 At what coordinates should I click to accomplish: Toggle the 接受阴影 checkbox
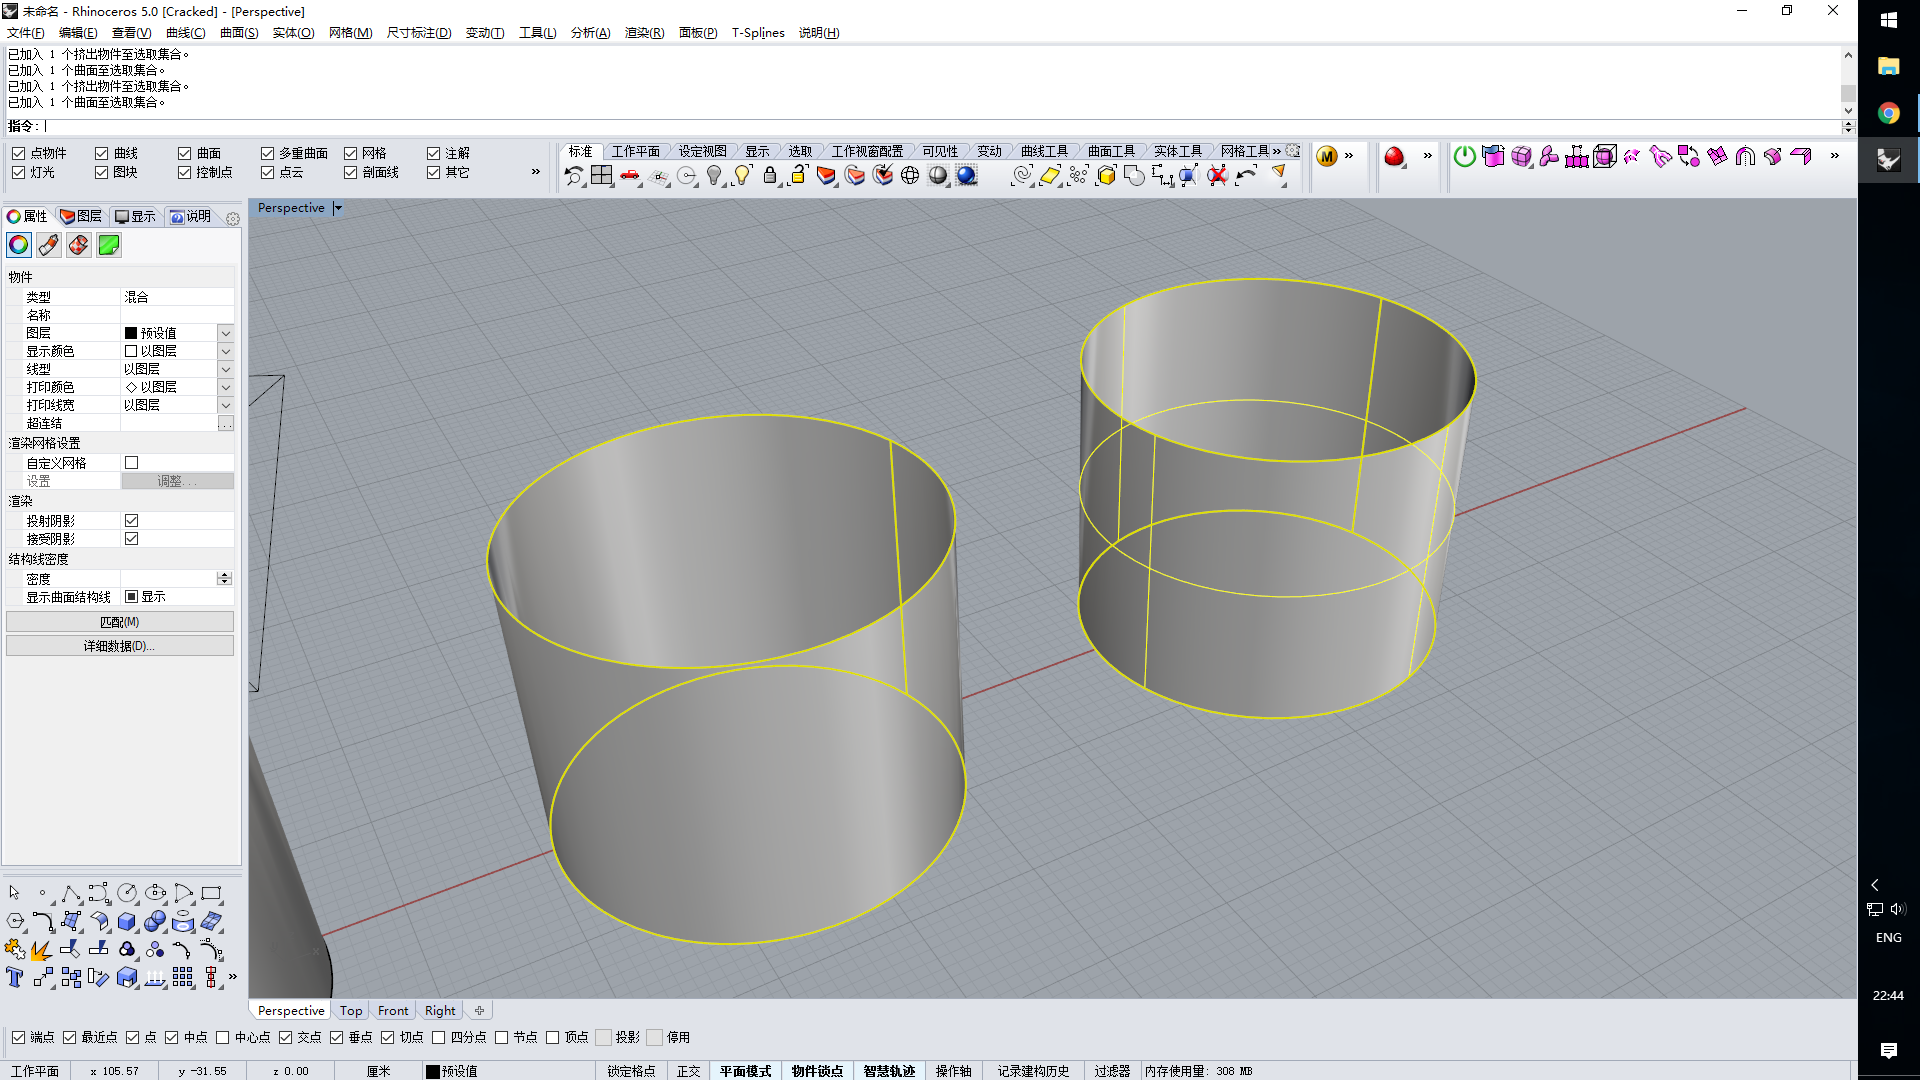[131, 539]
